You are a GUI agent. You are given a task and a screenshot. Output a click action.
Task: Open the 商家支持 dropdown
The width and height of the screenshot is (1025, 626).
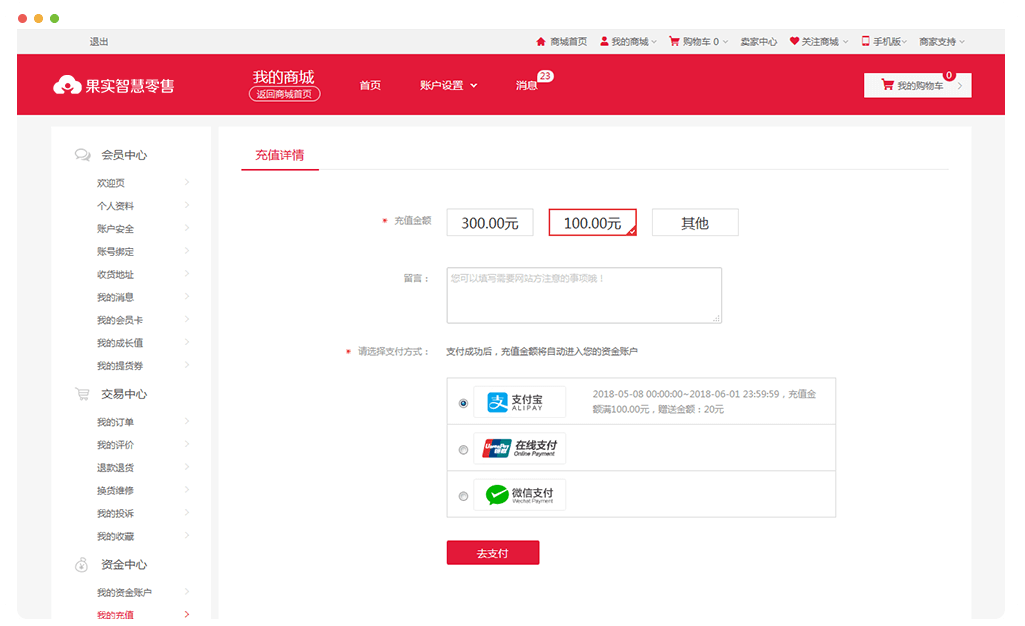coord(938,41)
